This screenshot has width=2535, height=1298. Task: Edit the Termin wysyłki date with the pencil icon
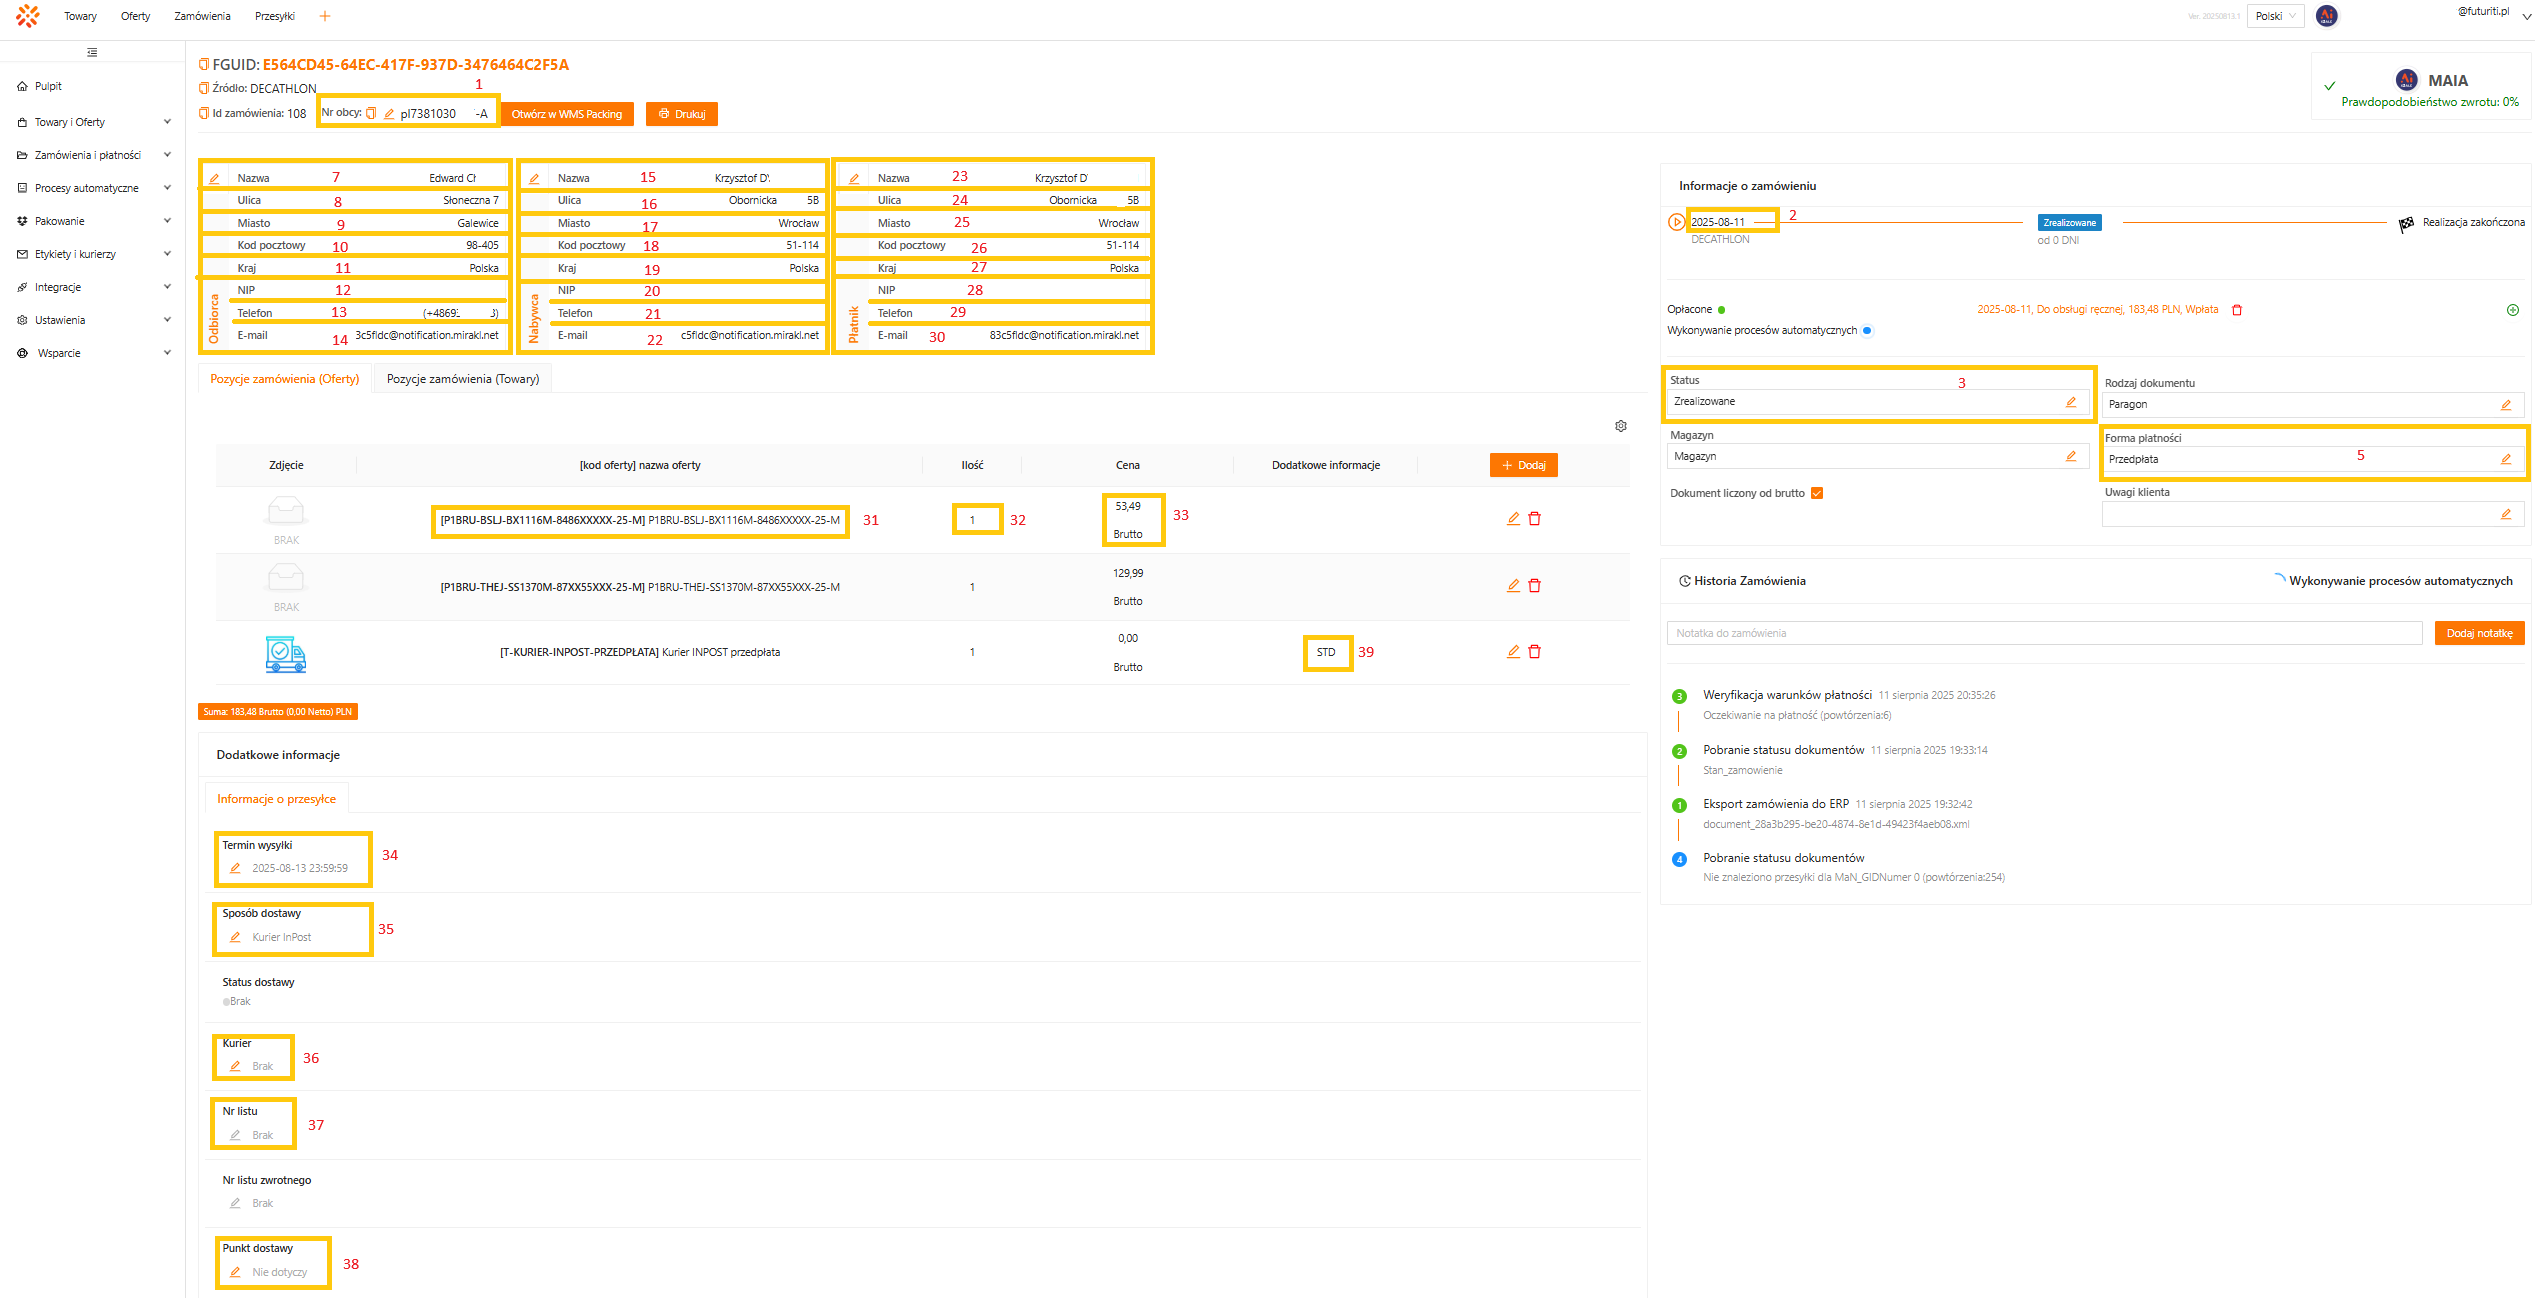tap(235, 868)
